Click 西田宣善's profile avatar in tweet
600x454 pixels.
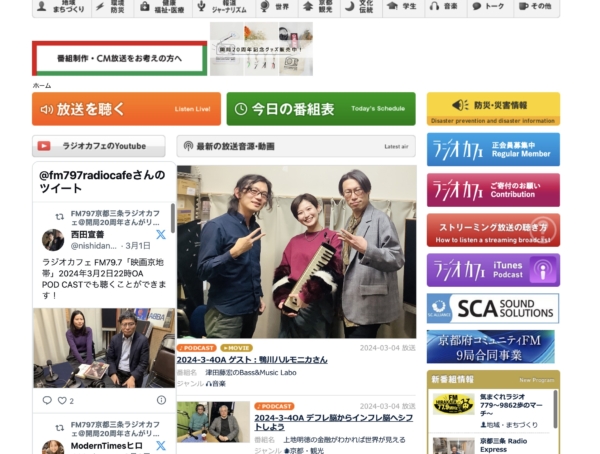click(x=53, y=240)
